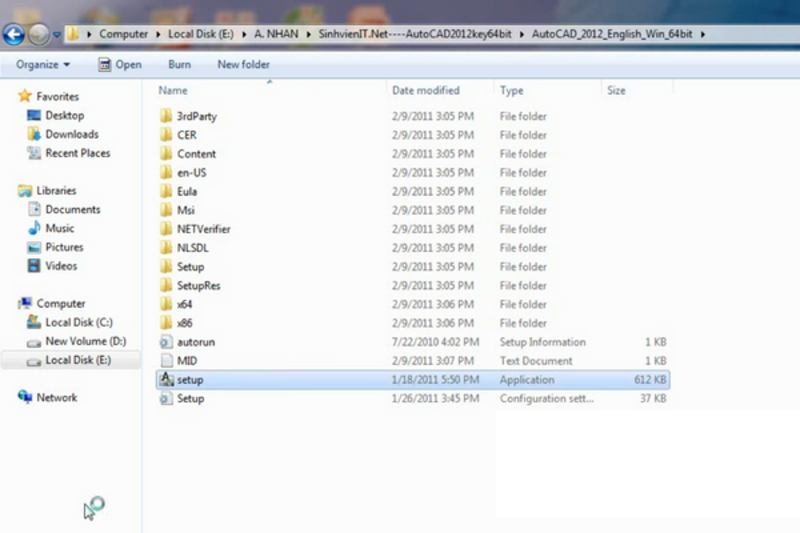Sort by the Name column header
The height and width of the screenshot is (533, 800).
coord(172,91)
